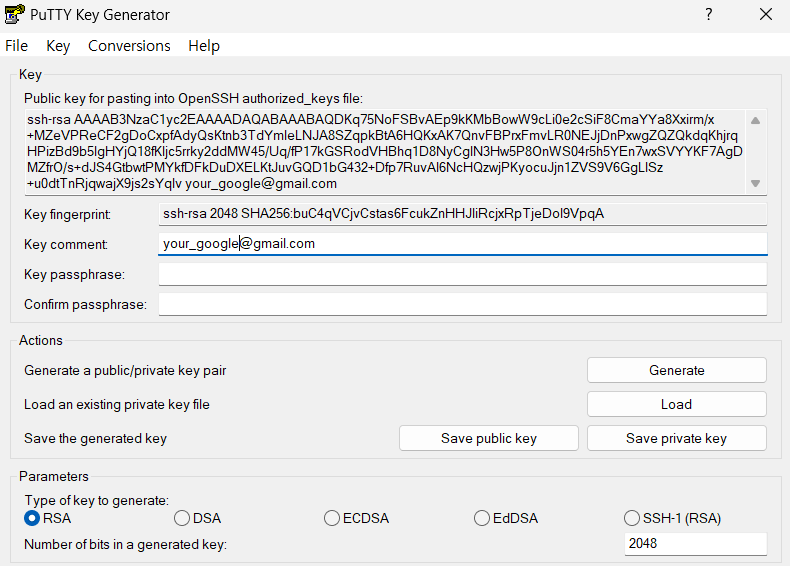Click 'Type of key to generate:' label
Screen dimensions: 790x566
[x=97, y=500]
